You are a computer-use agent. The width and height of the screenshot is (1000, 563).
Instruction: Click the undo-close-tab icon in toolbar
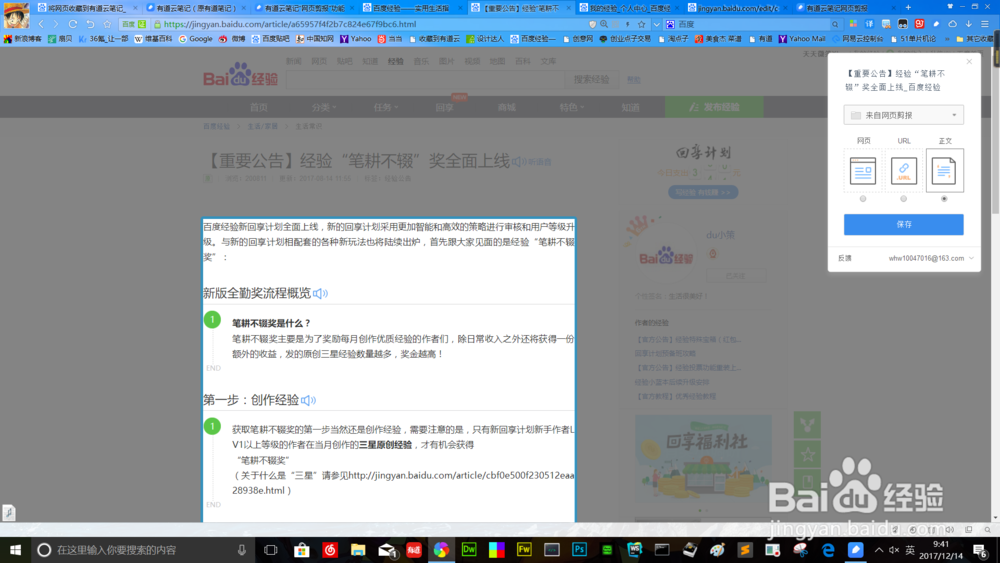90,24
